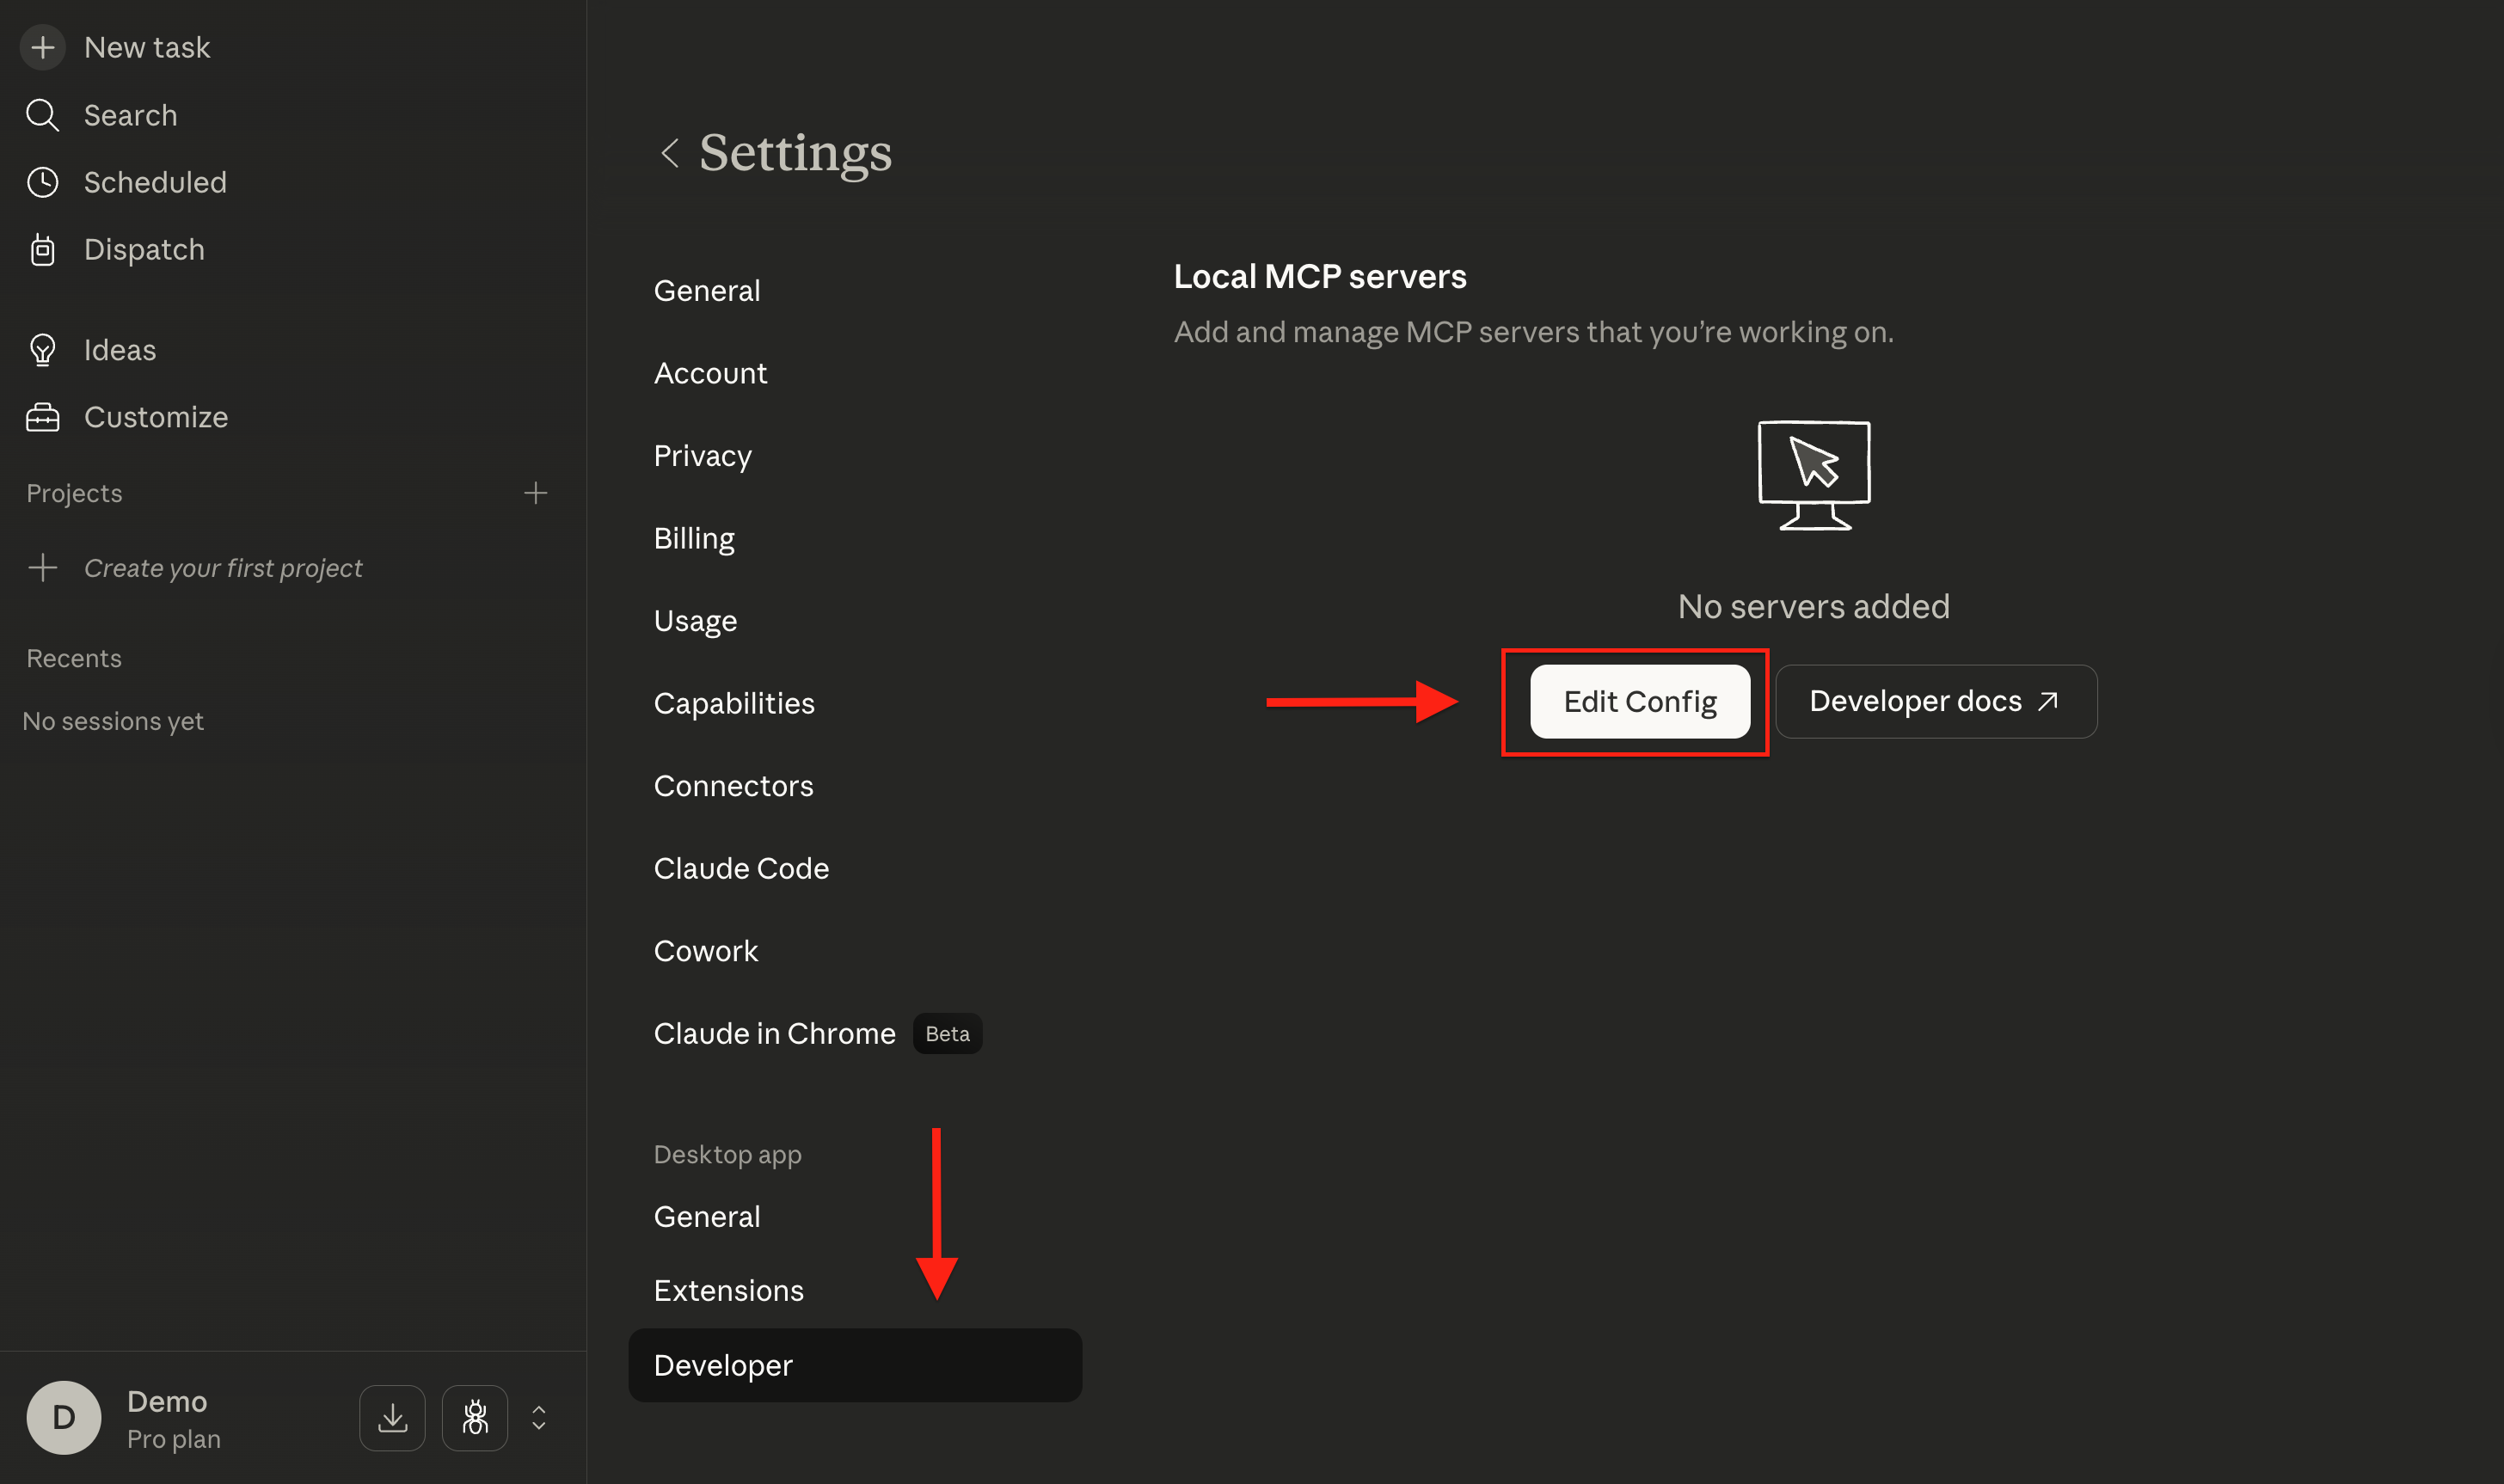Viewport: 2504px width, 1484px height.
Task: Click the plus icon beside Projects
Action: (536, 492)
